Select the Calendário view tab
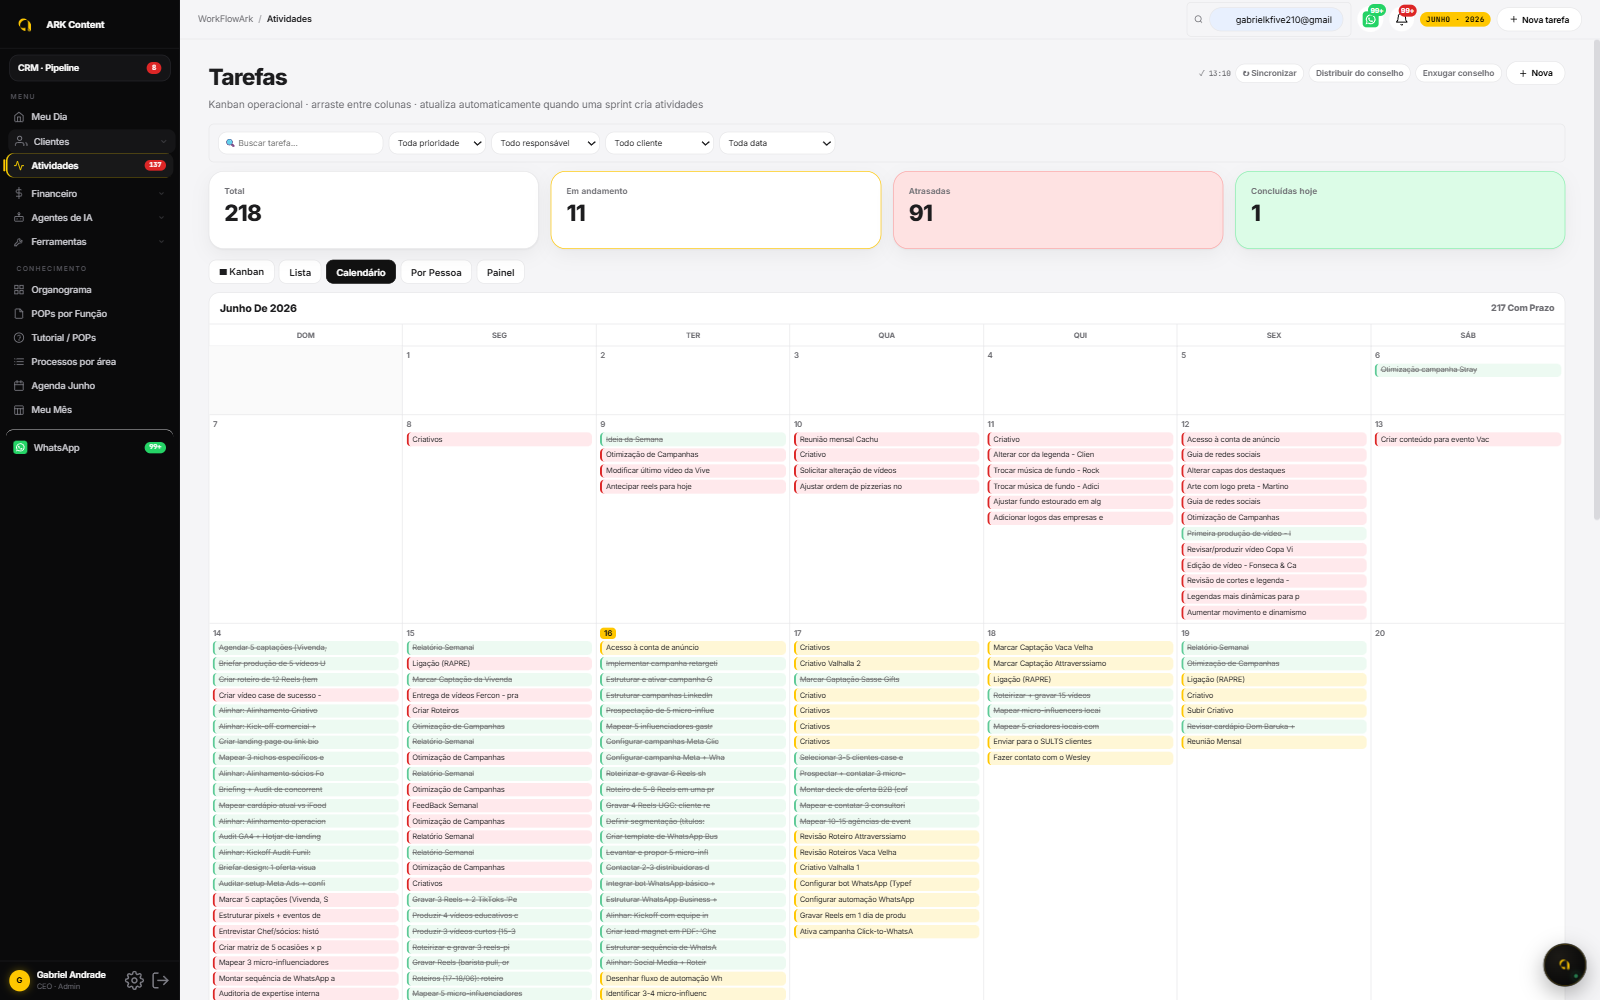Screen dimensions: 1600x1000 [361, 272]
